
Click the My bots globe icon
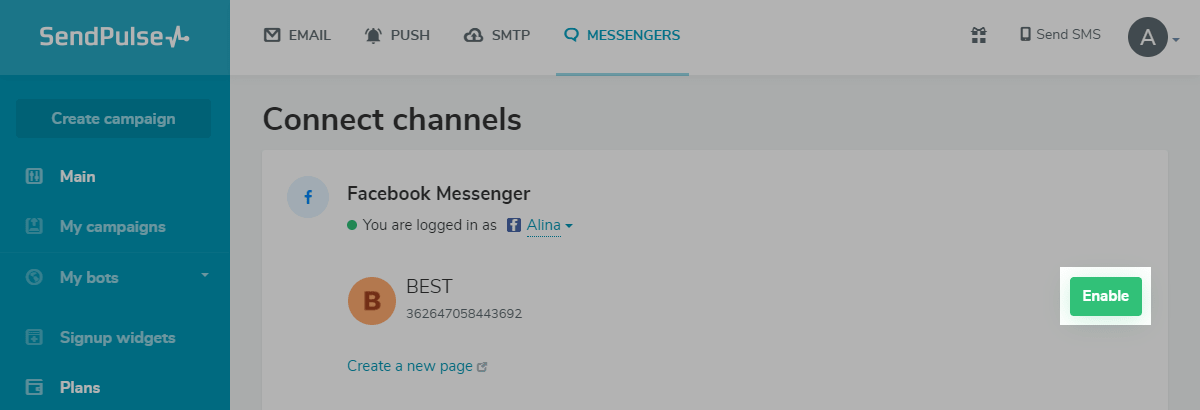[x=34, y=277]
